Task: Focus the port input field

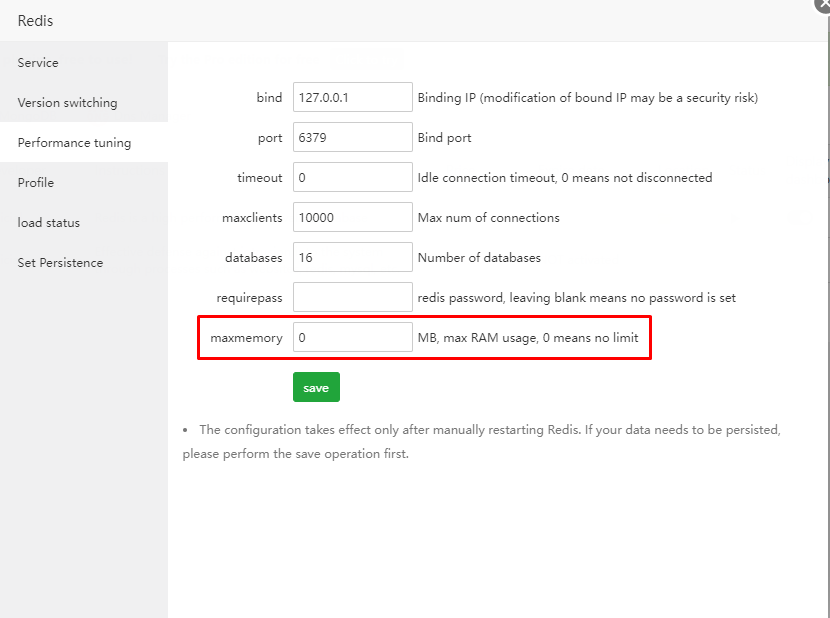Action: tap(352, 137)
